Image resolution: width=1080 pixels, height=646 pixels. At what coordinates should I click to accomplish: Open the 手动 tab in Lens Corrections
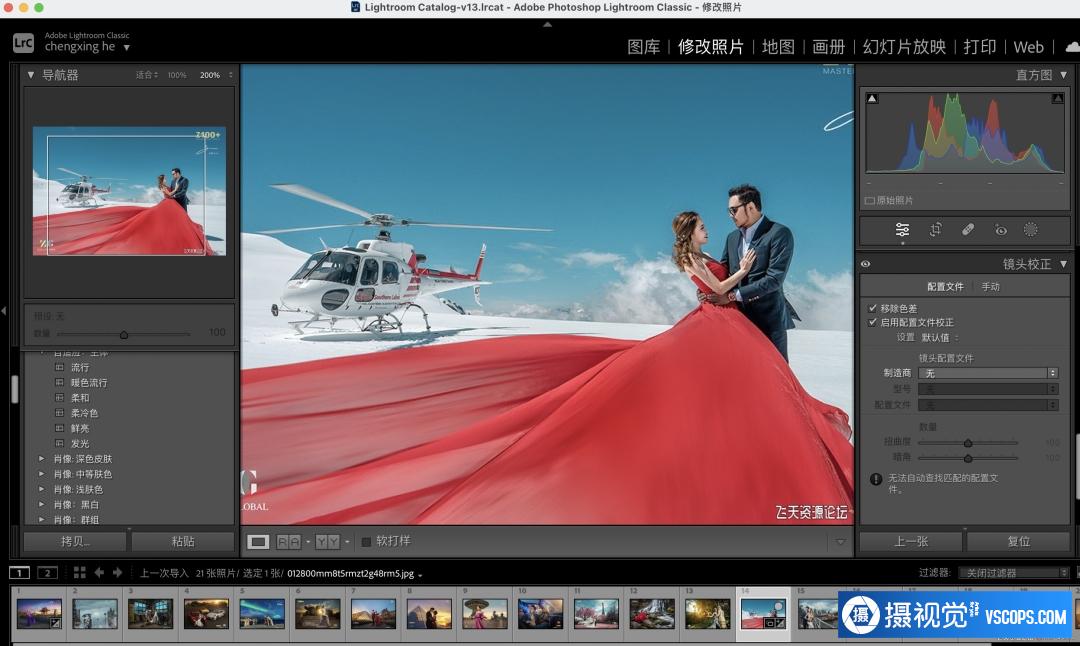click(990, 286)
